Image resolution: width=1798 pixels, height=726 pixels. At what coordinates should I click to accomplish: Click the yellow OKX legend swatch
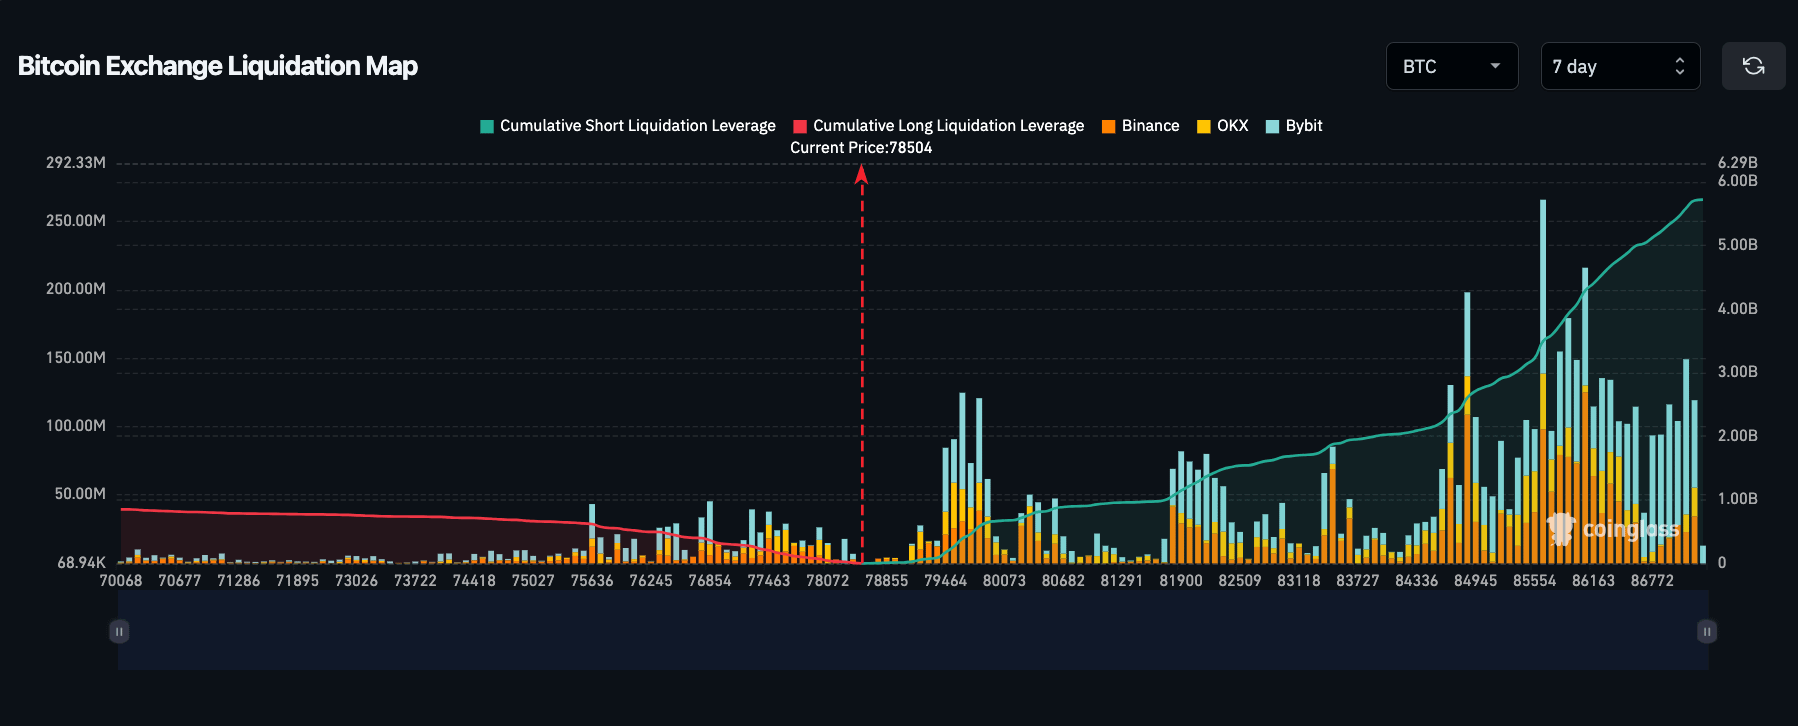[1204, 126]
